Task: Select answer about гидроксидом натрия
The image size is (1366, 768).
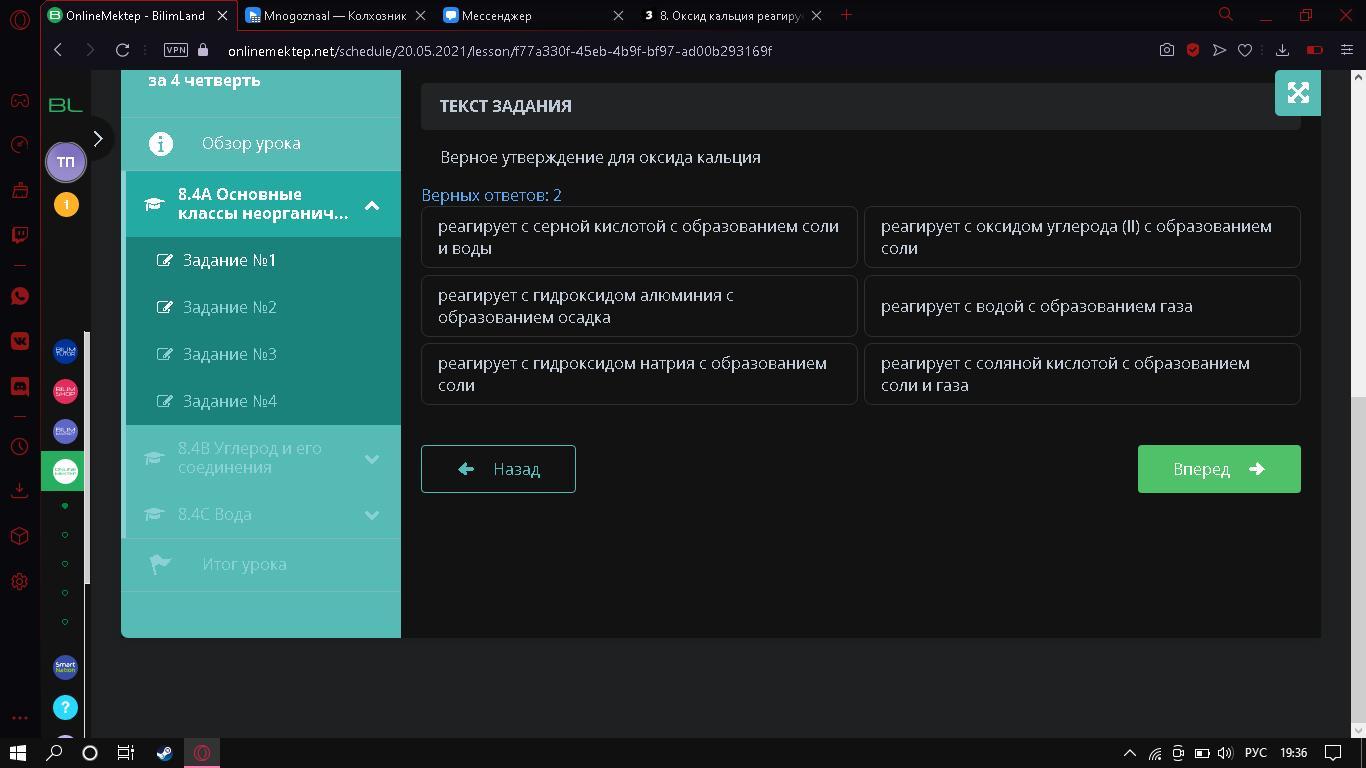Action: click(x=639, y=374)
